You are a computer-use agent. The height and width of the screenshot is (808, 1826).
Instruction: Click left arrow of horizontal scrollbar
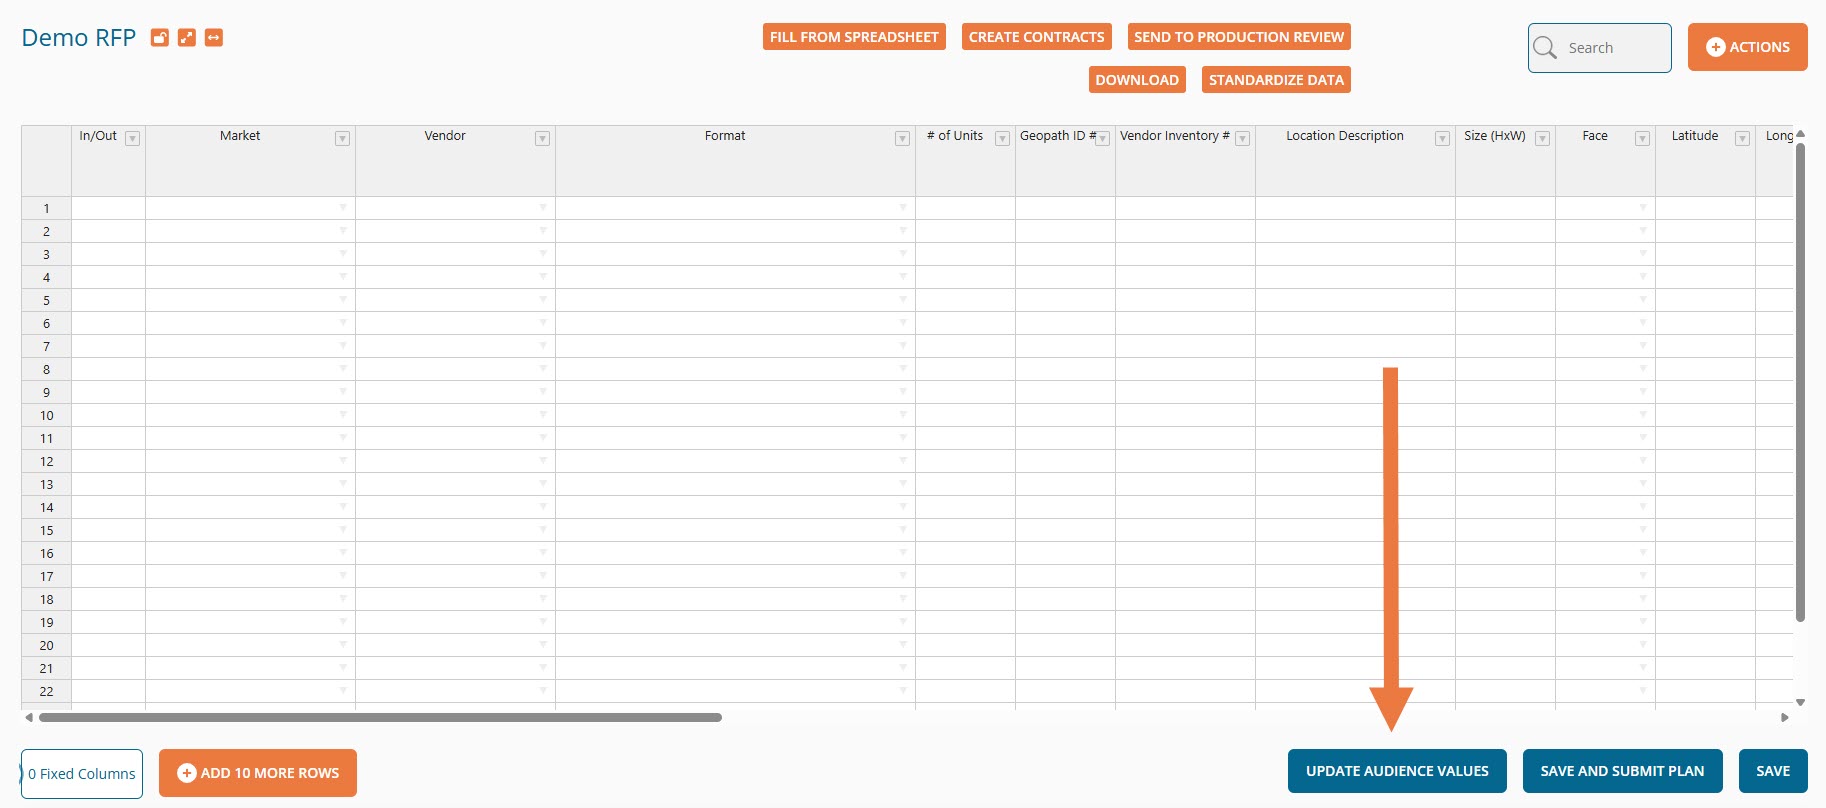(29, 717)
